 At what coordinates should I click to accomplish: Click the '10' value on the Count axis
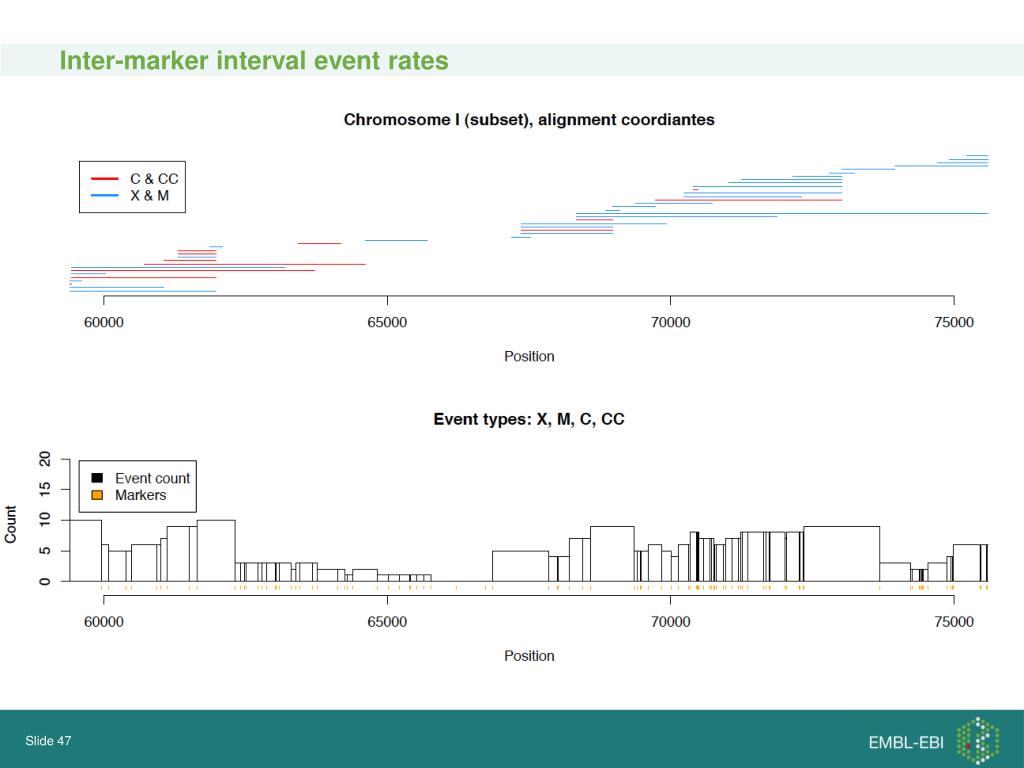[x=44, y=520]
